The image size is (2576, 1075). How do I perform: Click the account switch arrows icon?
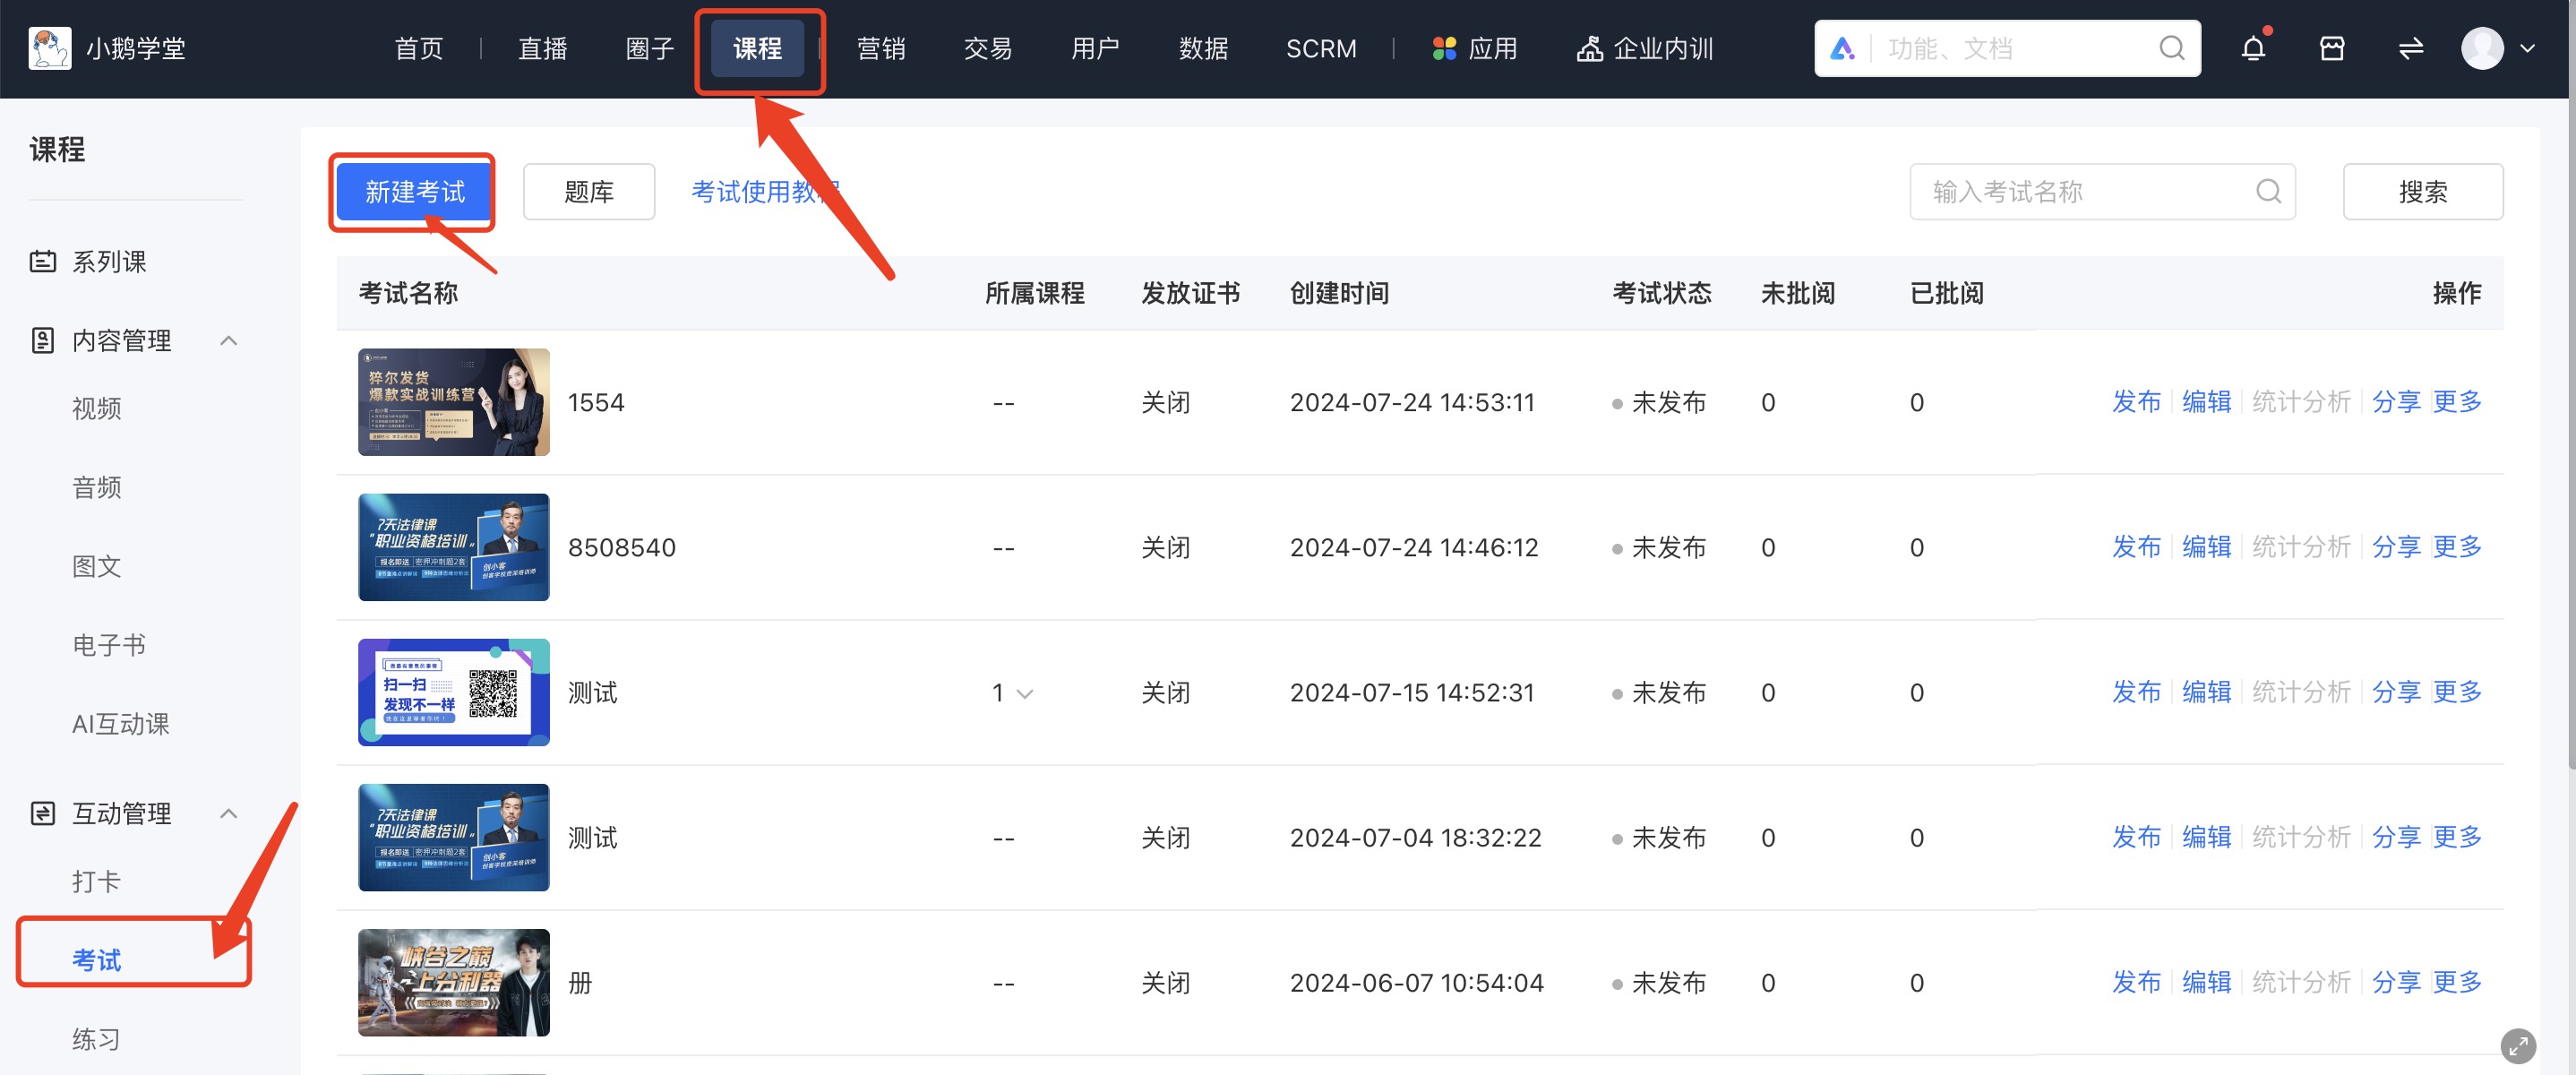tap(2410, 47)
